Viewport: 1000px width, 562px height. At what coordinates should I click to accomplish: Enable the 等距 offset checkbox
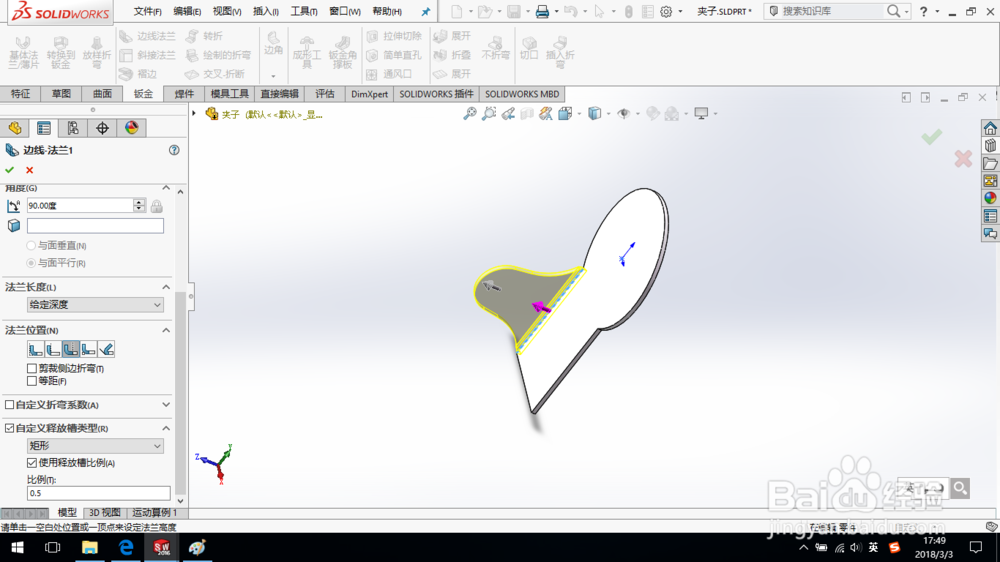[32, 381]
